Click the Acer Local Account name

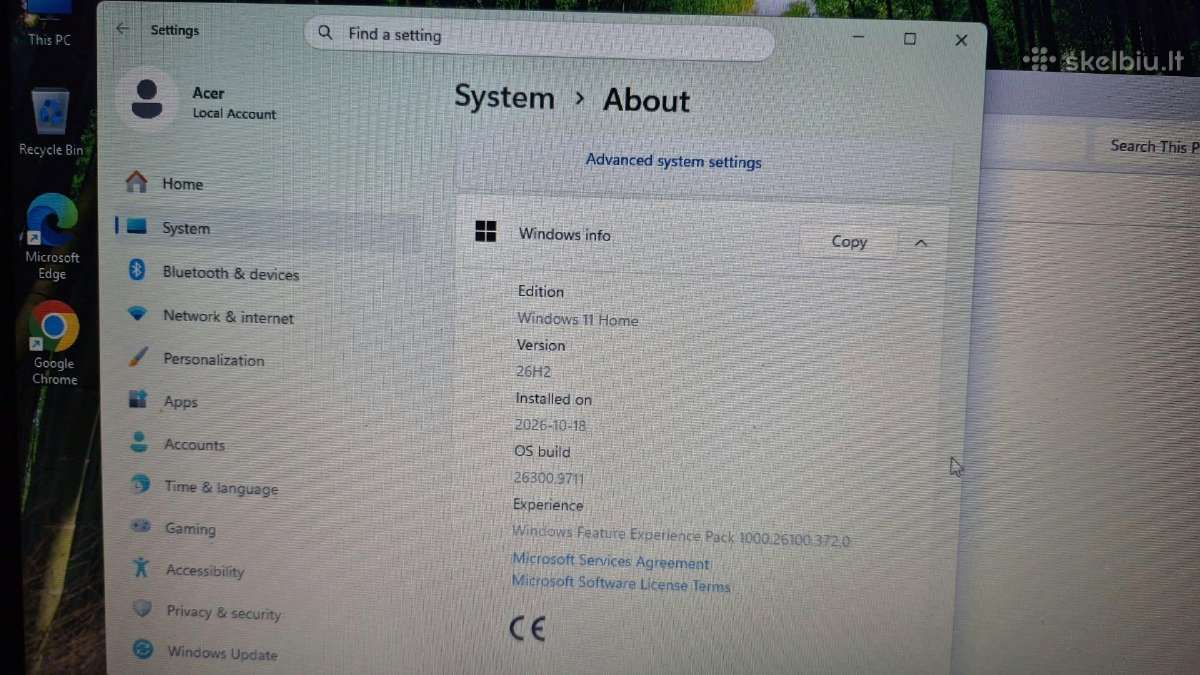coord(234,103)
